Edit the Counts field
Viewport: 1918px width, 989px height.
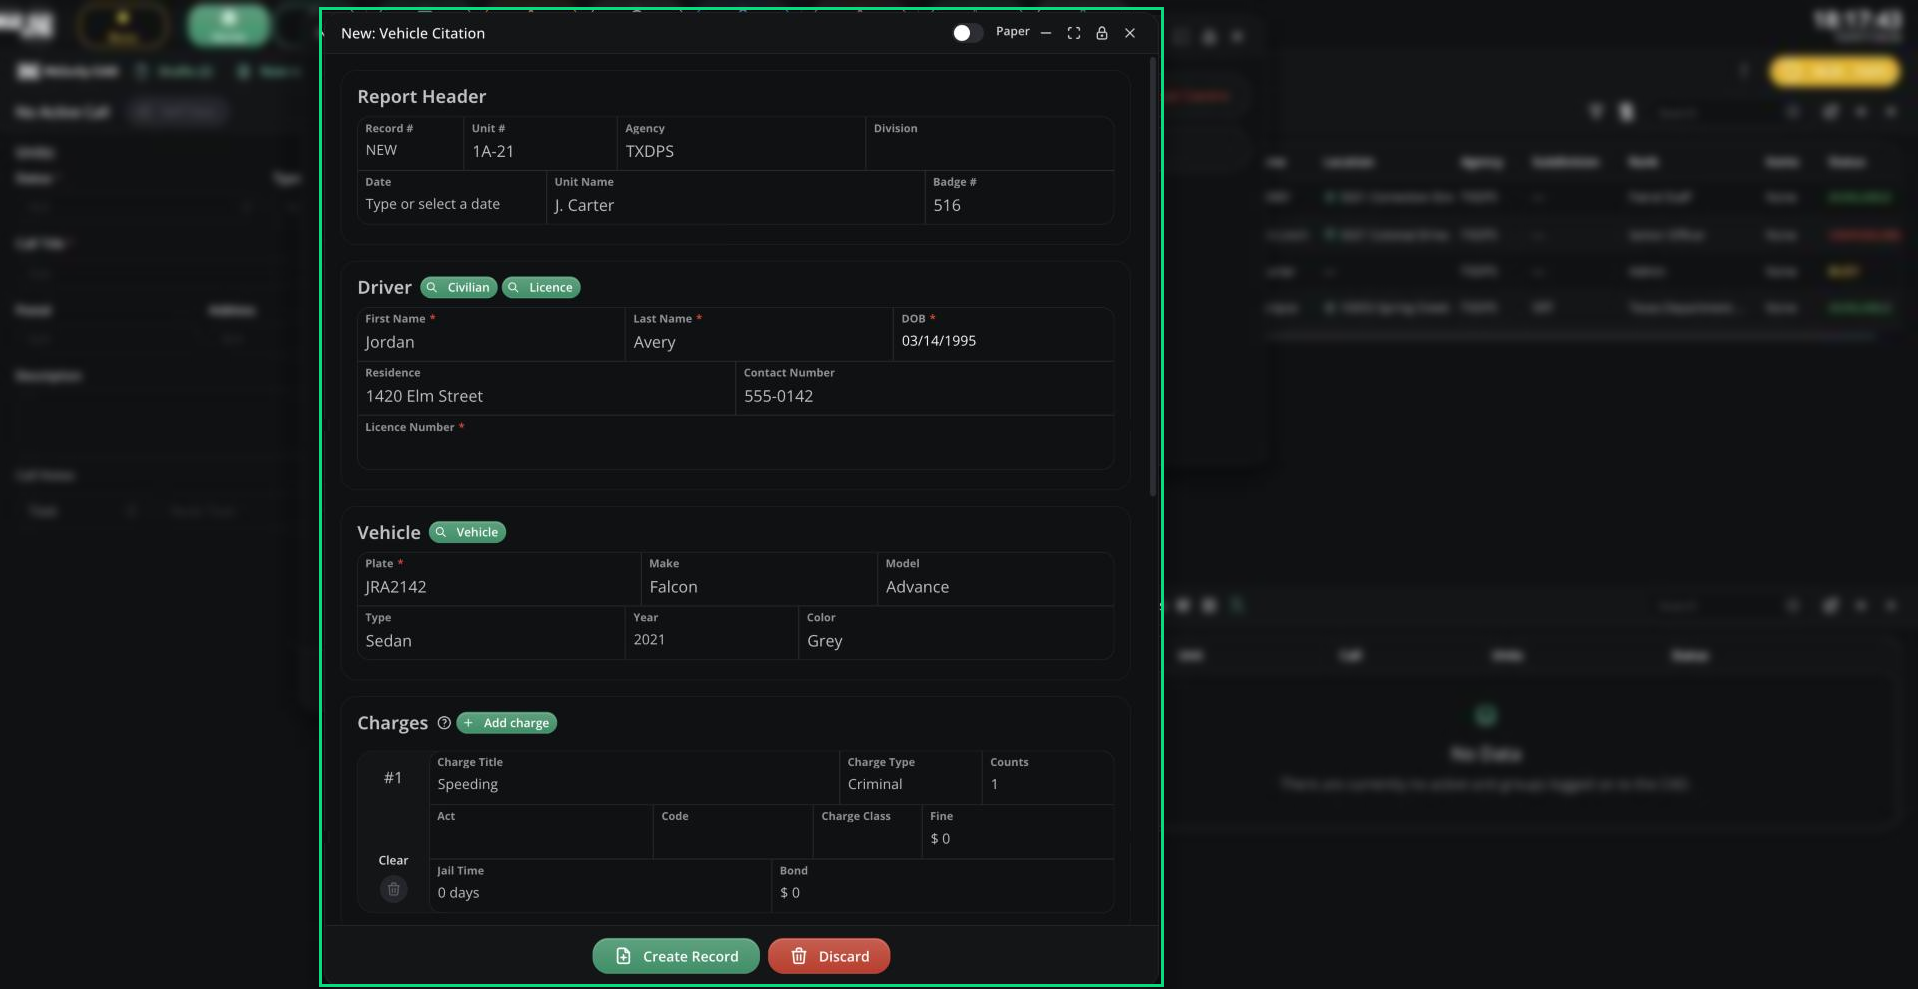[x=1049, y=778]
